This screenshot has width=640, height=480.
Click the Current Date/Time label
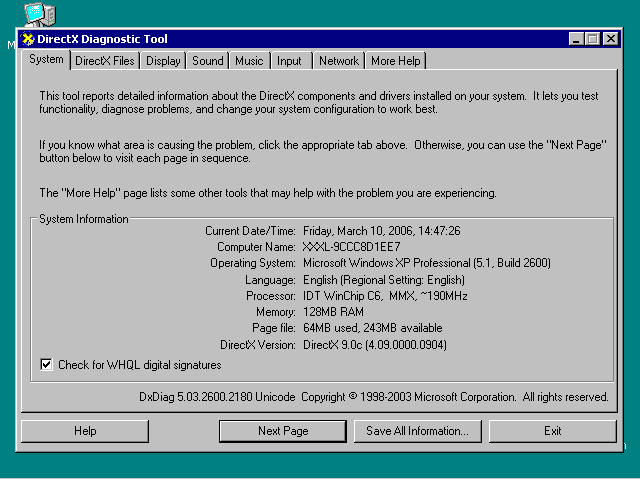250,231
